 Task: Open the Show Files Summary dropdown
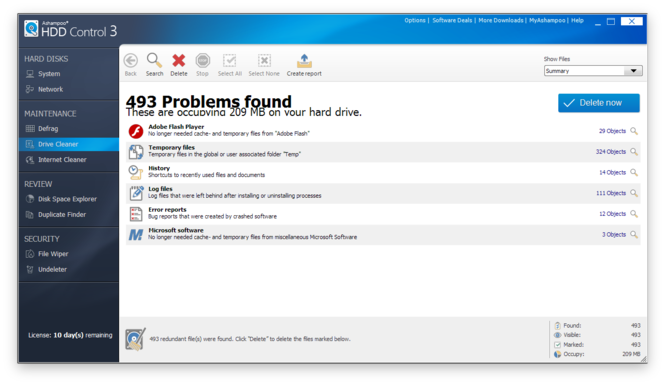(x=593, y=71)
